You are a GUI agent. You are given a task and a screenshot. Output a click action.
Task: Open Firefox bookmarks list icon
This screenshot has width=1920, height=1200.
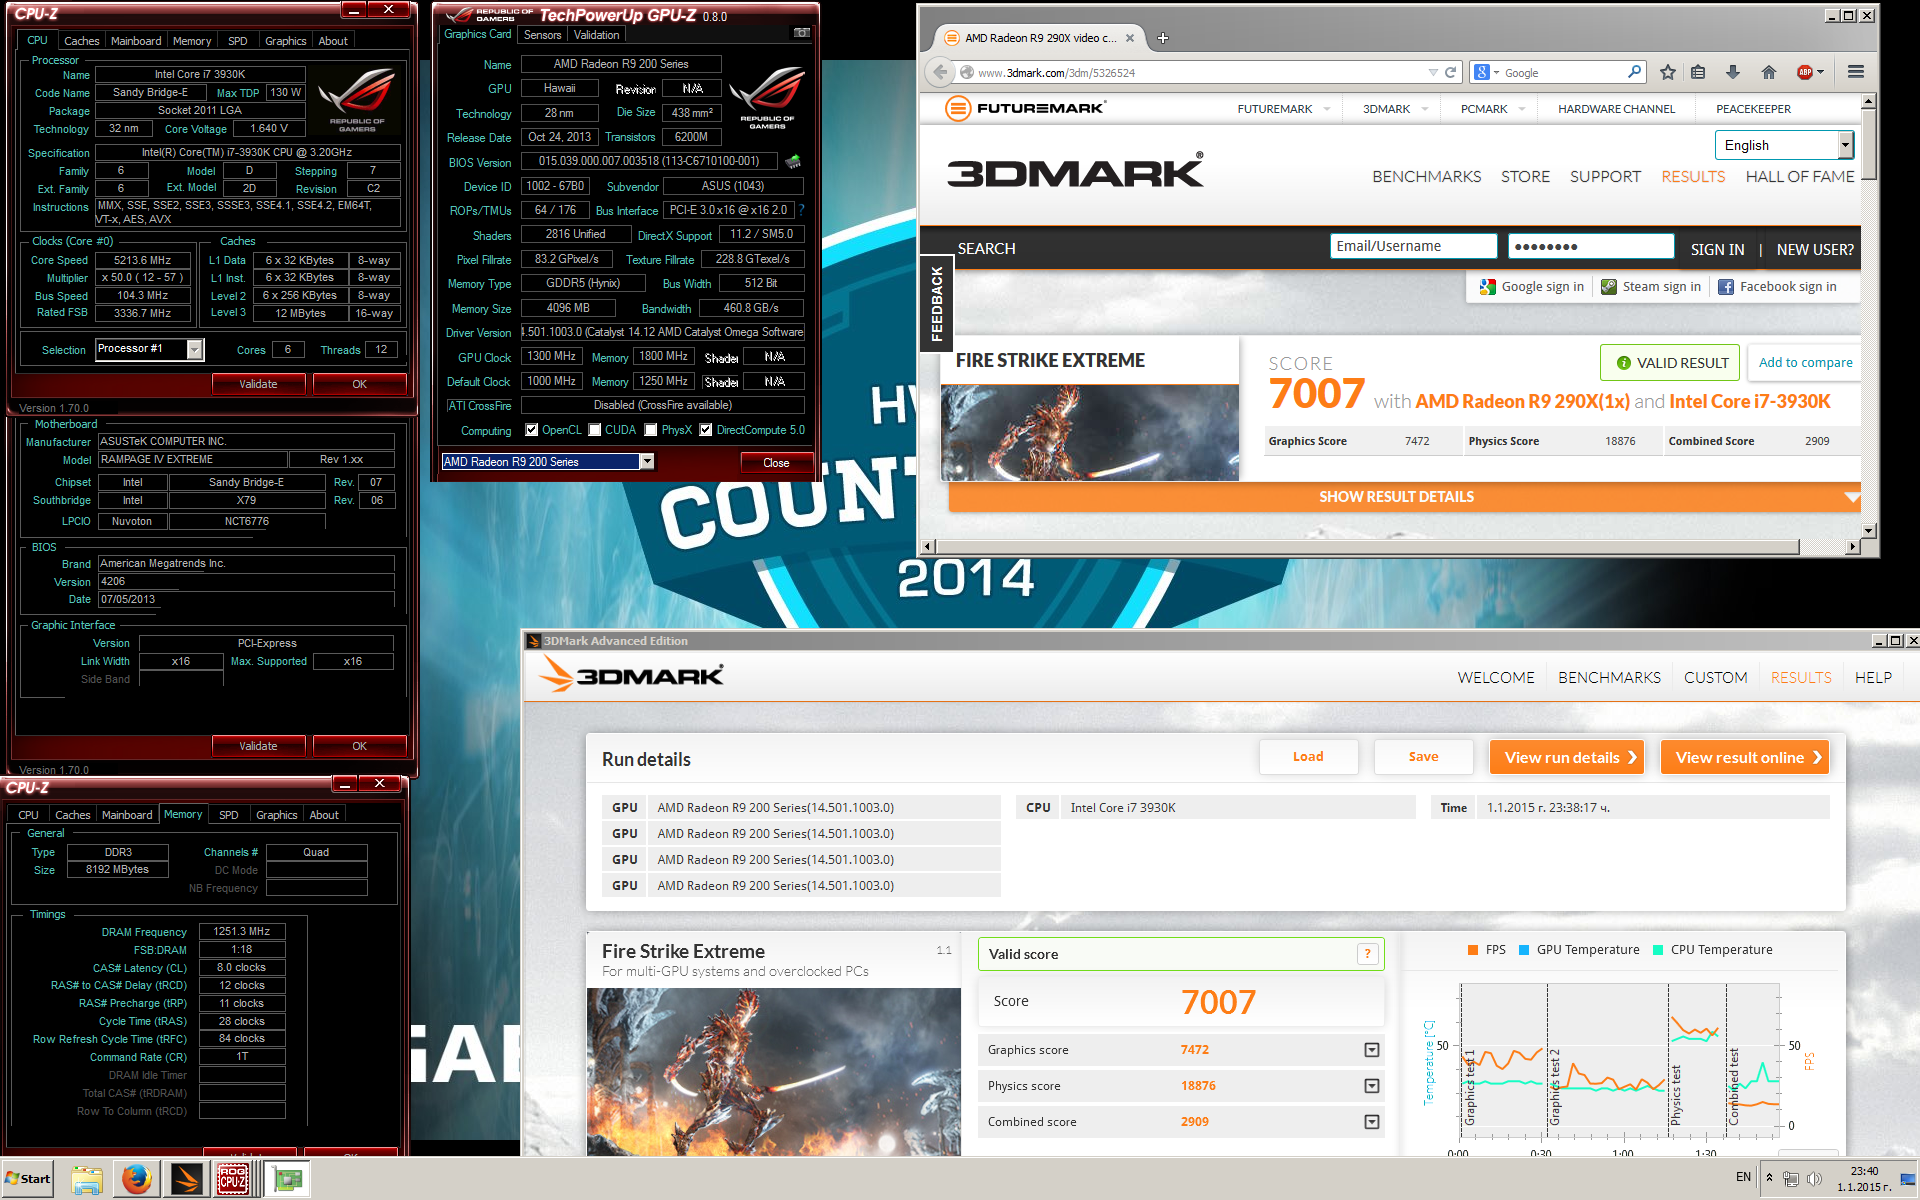(1698, 72)
